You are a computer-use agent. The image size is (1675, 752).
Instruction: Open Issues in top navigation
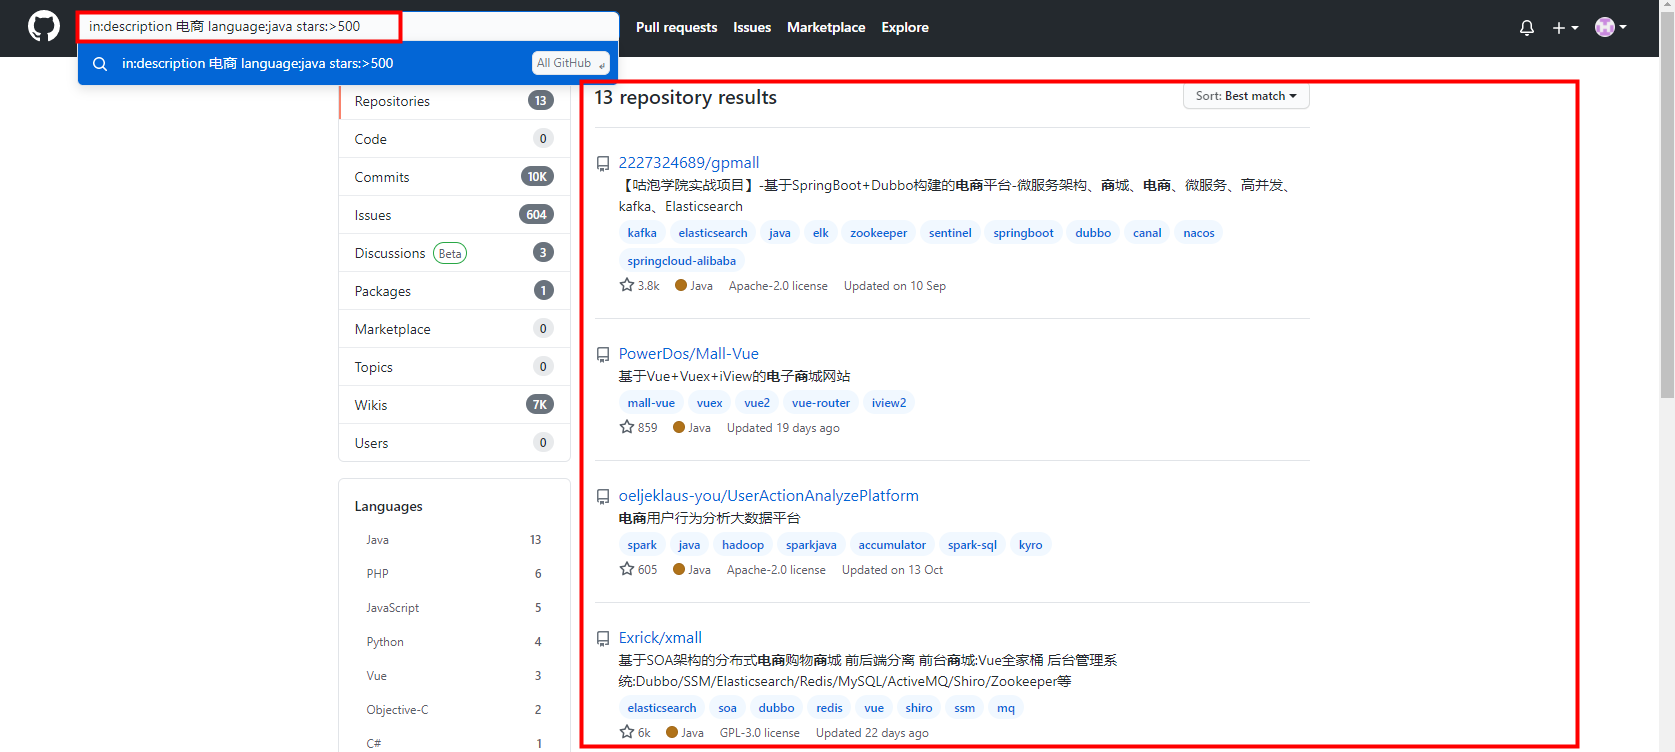[752, 28]
